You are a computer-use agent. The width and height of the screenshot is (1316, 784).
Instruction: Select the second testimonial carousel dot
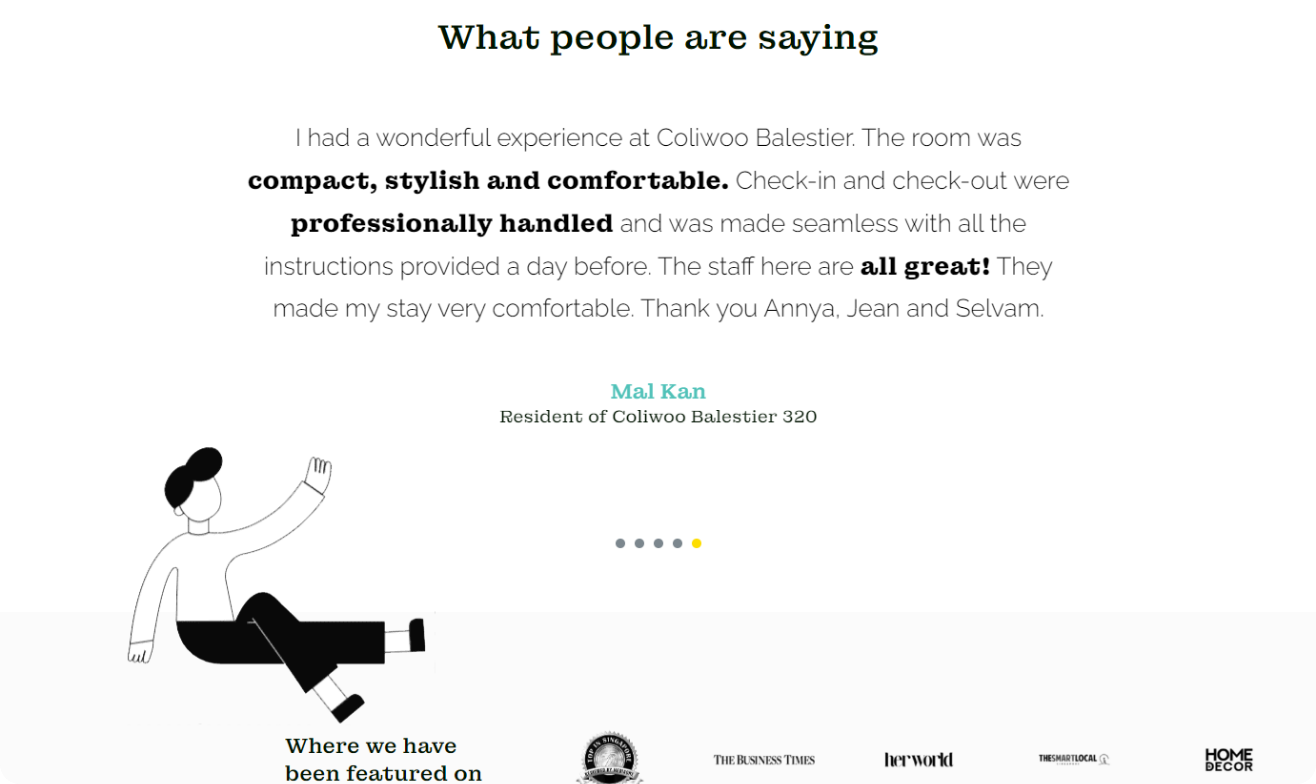pyautogui.click(x=639, y=543)
